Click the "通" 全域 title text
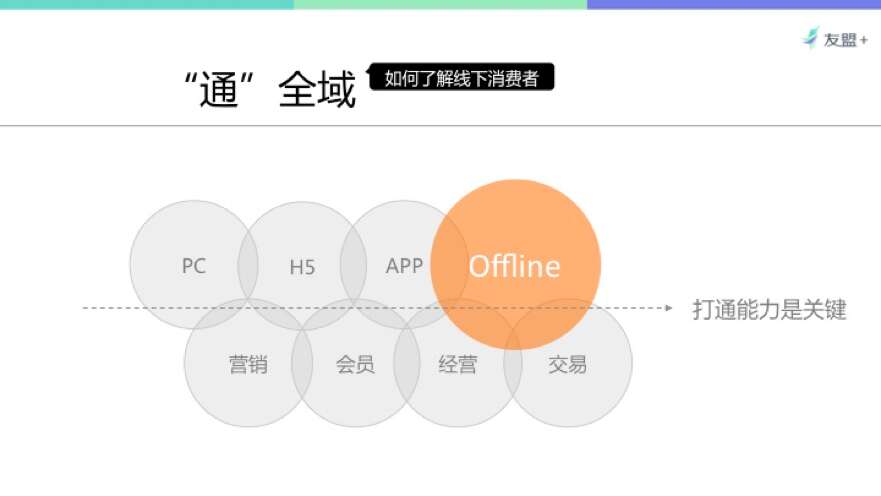Viewport: 881px width, 496px height. tap(270, 89)
